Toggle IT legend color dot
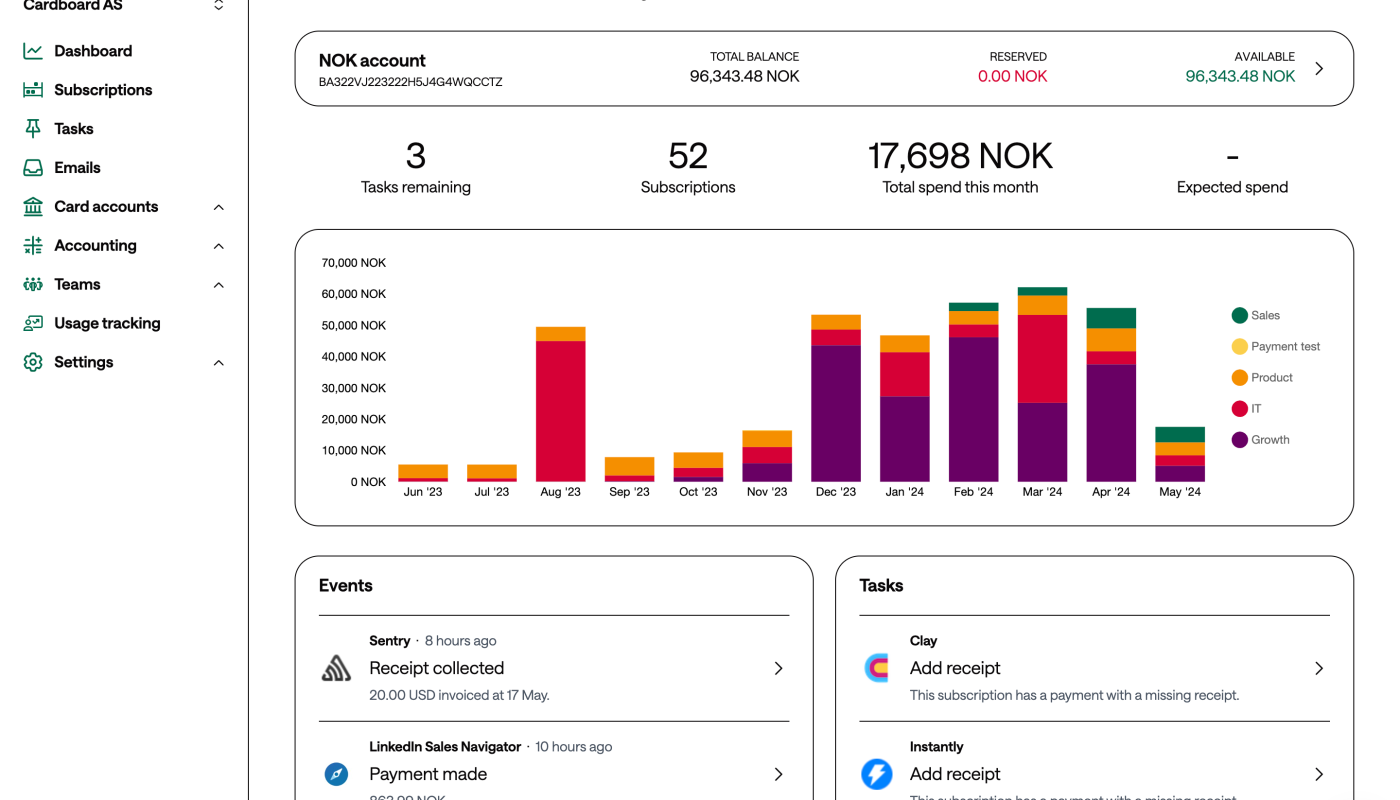1400x800 pixels. point(1240,408)
